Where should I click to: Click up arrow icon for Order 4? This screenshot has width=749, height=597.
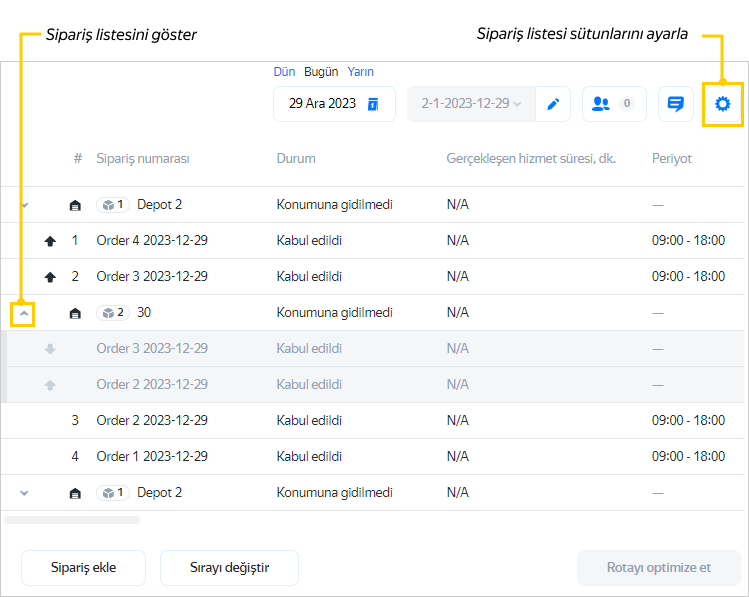pos(50,241)
